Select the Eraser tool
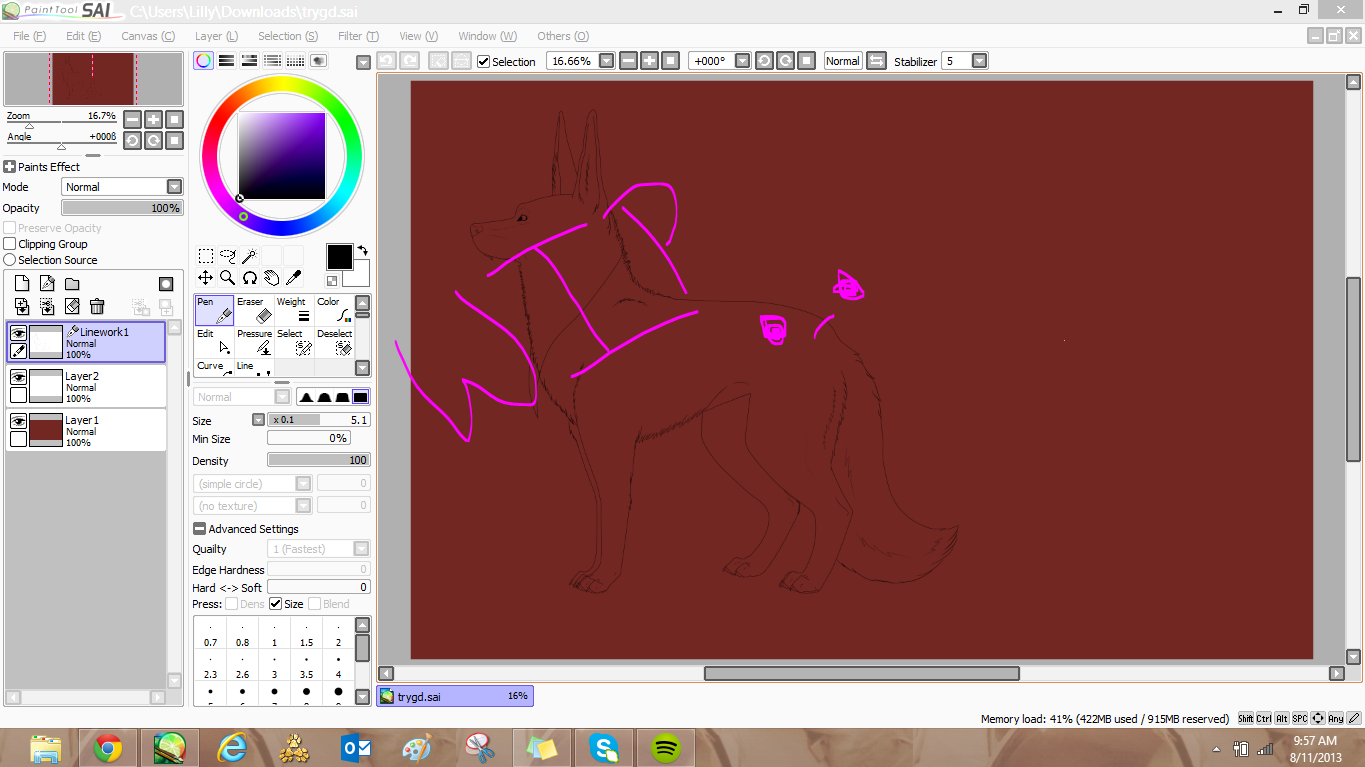 click(x=254, y=310)
